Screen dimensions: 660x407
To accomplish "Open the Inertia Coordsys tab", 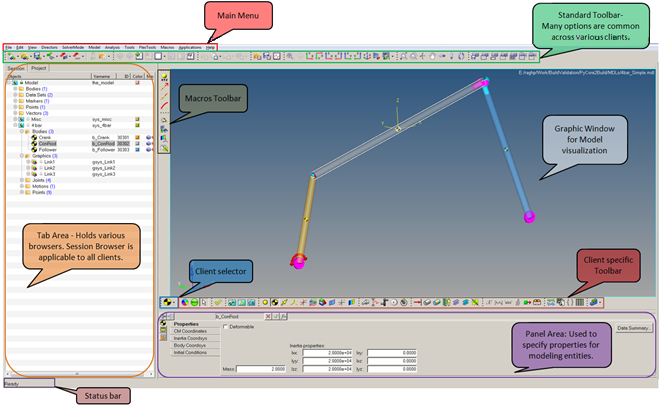I will click(195, 338).
